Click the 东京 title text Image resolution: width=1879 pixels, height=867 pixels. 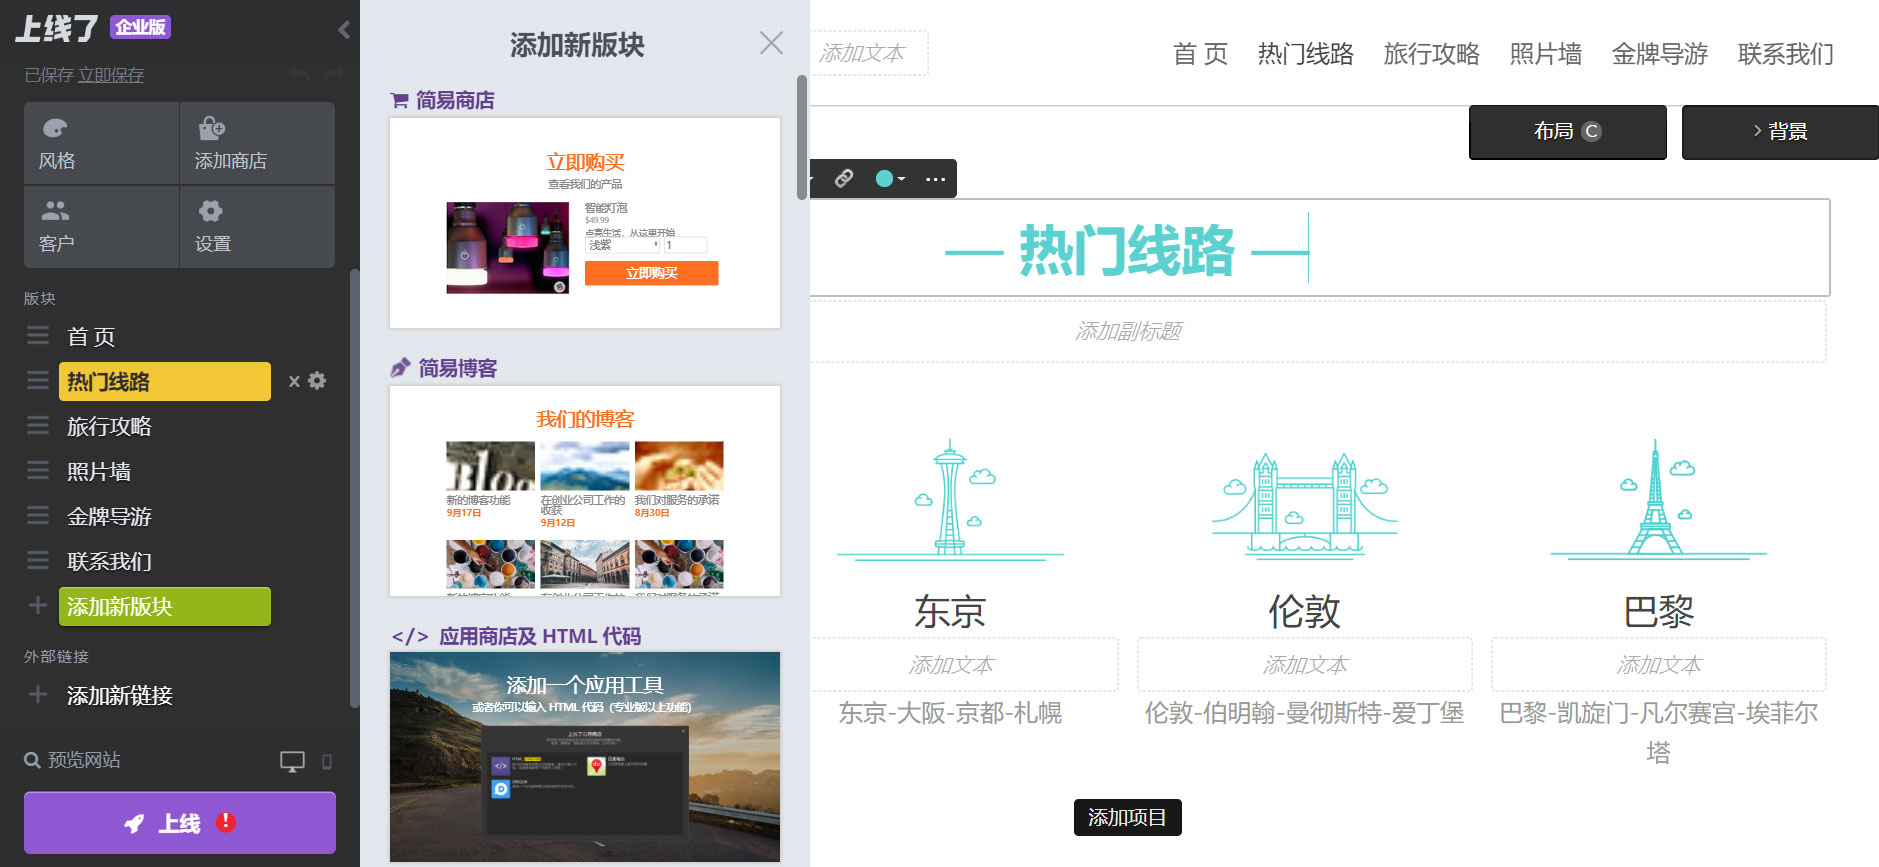950,611
